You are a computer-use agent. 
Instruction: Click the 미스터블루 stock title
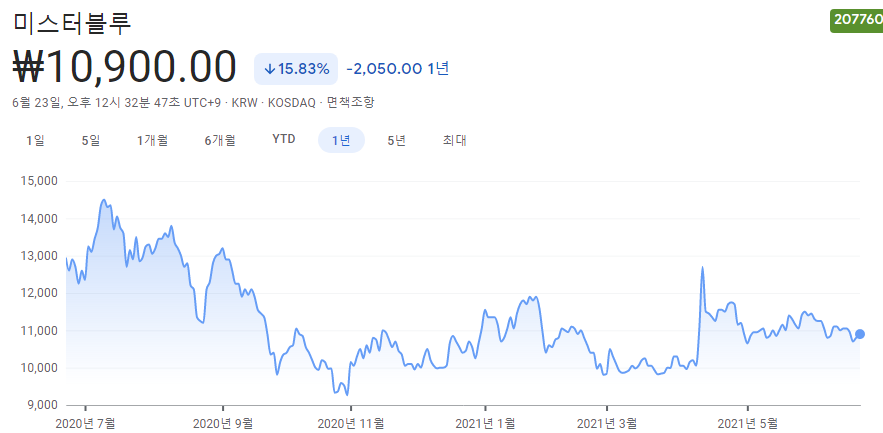pos(72,23)
